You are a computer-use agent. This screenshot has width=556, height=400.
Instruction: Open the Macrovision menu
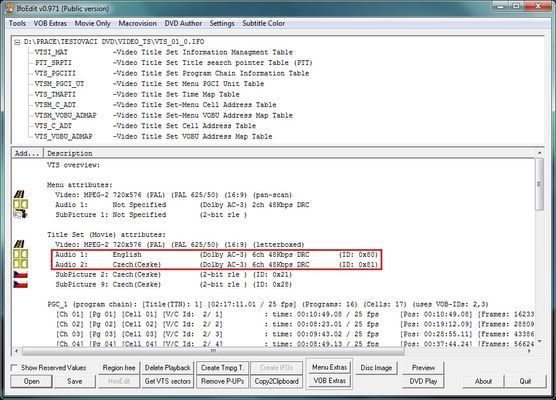coord(138,23)
